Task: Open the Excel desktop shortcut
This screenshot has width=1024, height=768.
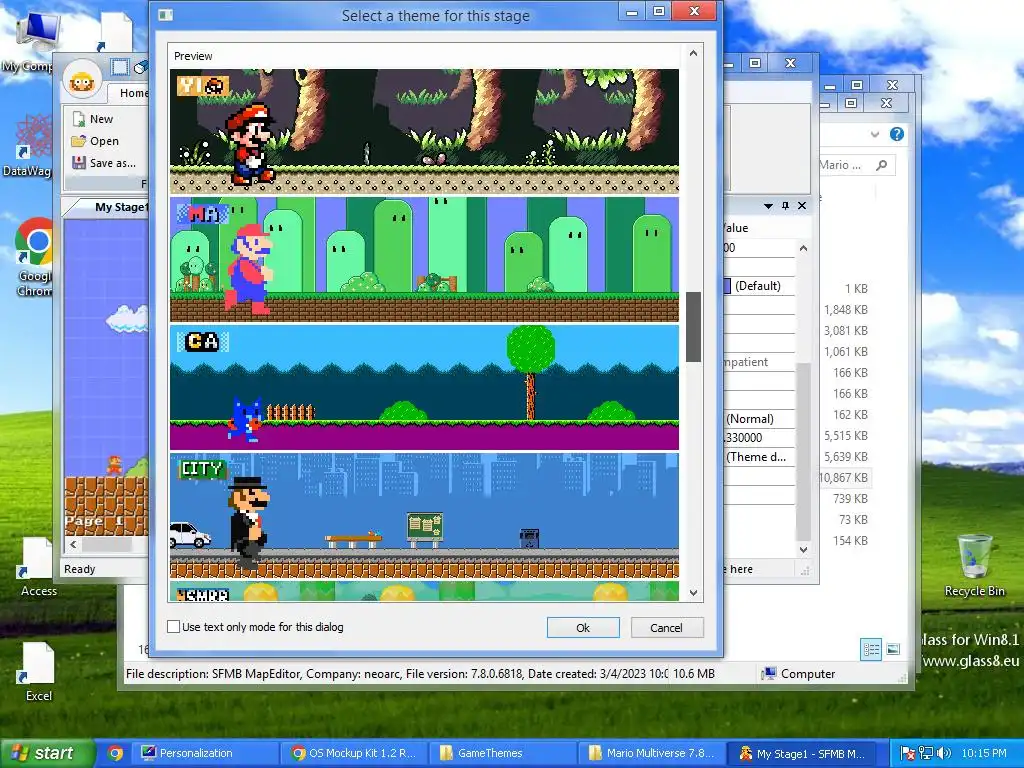Action: coord(38,671)
